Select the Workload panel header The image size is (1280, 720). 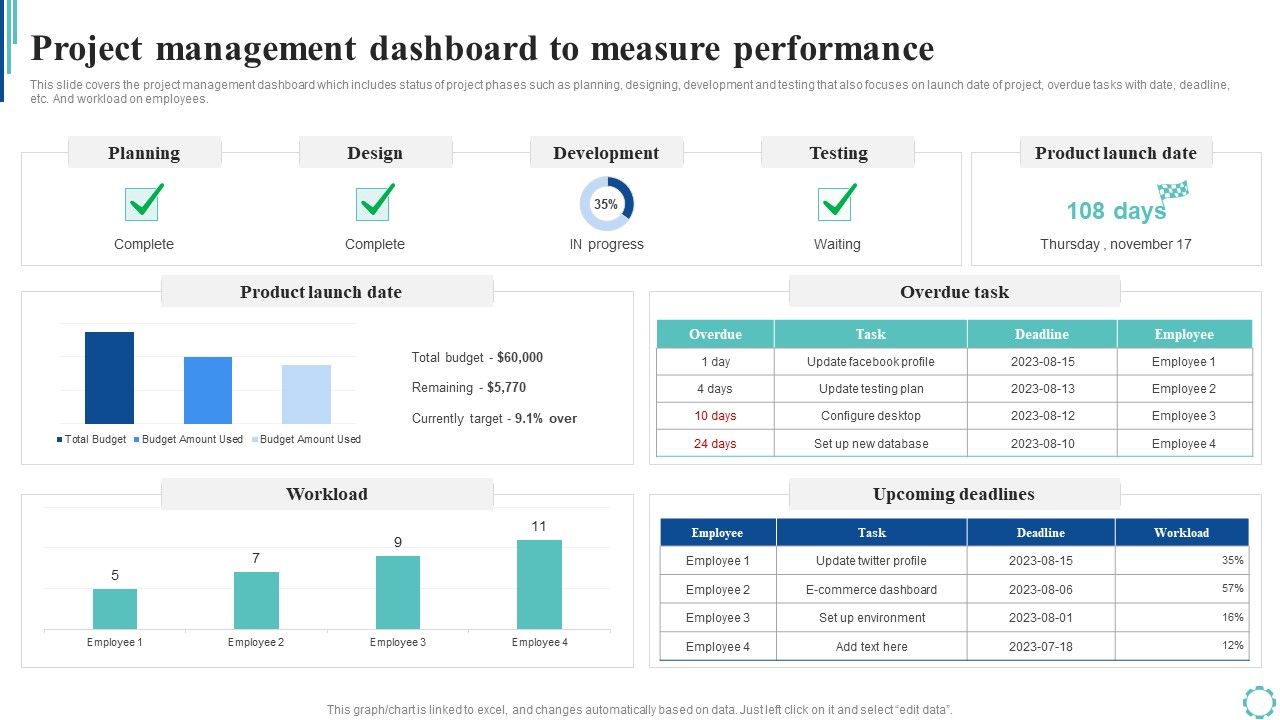pyautogui.click(x=327, y=494)
